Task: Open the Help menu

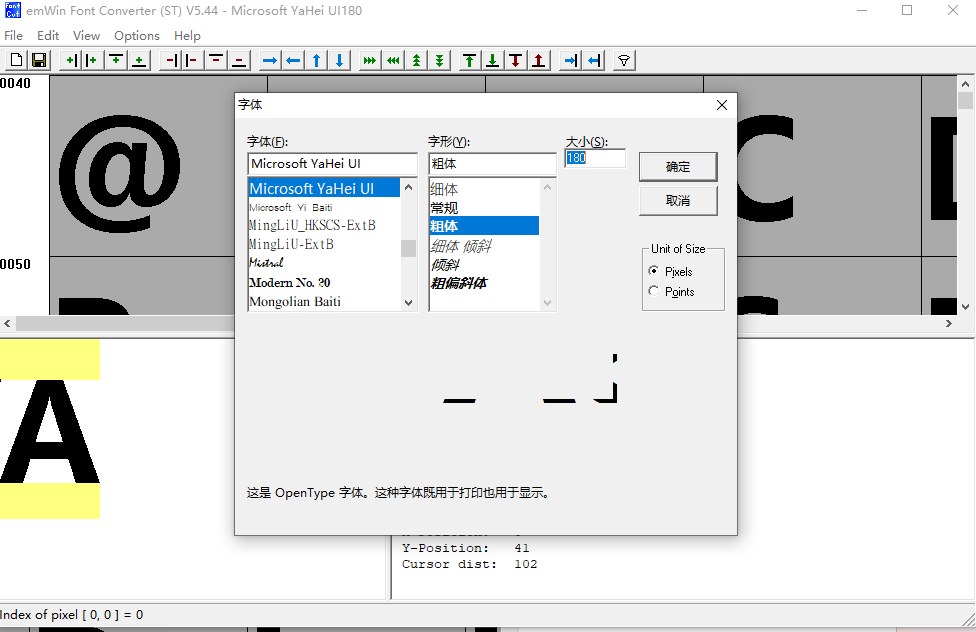Action: 187,35
